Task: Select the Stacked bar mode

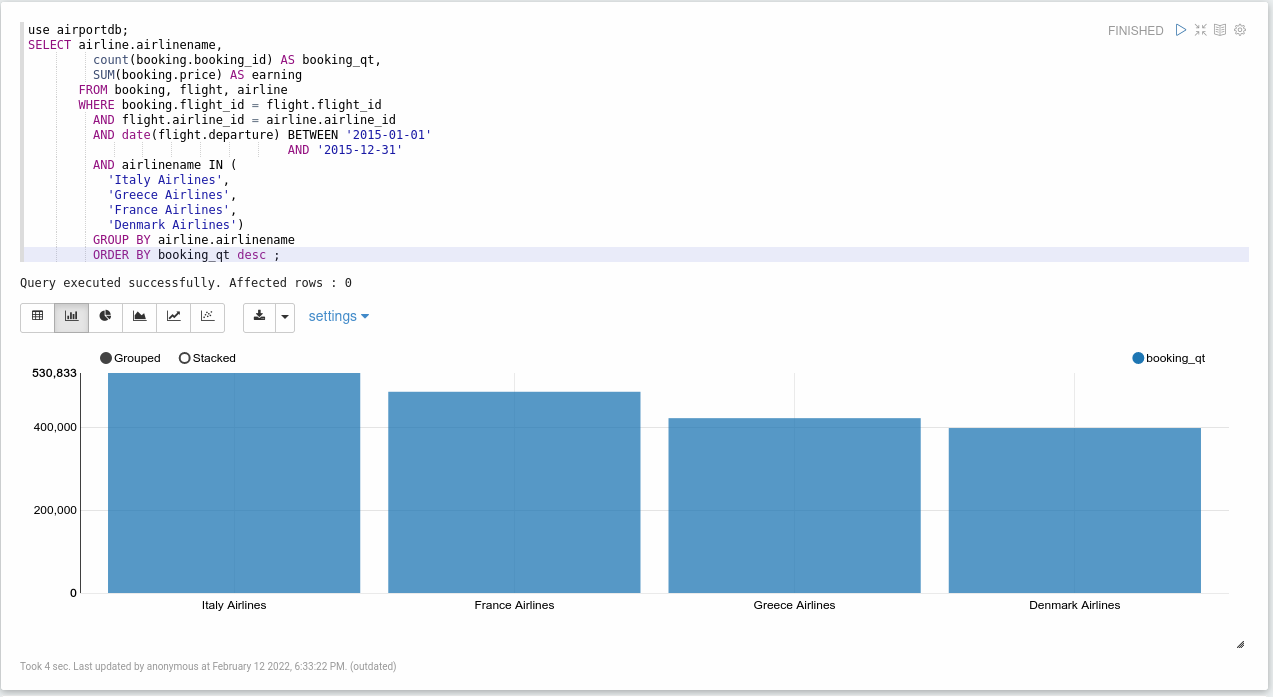Action: tap(185, 358)
